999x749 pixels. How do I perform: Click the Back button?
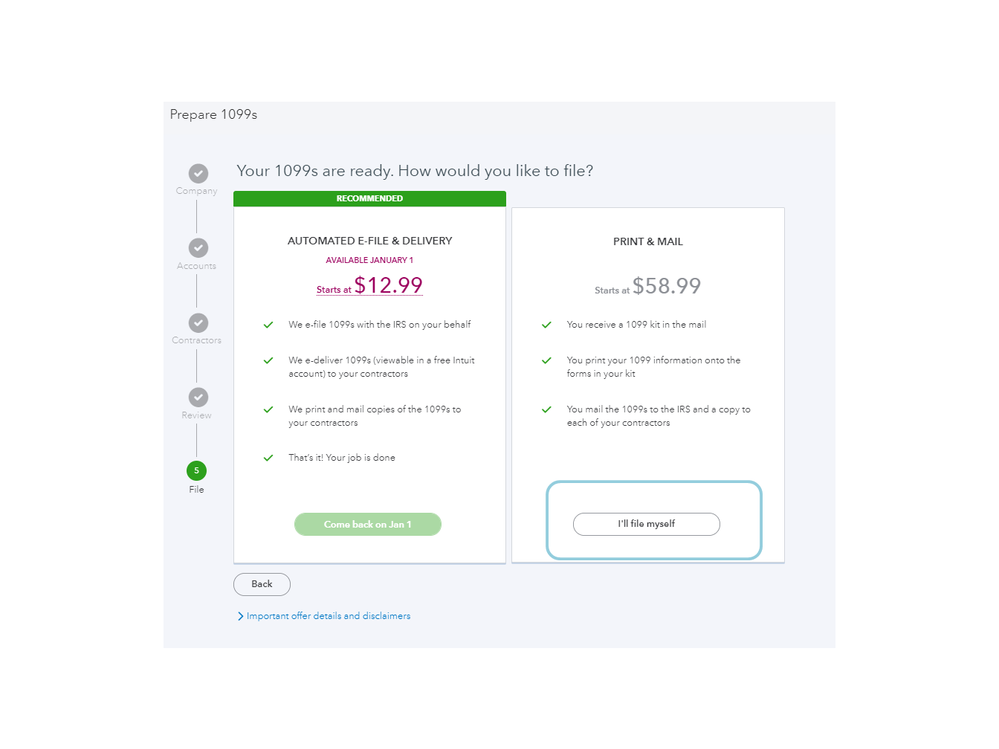tap(262, 584)
